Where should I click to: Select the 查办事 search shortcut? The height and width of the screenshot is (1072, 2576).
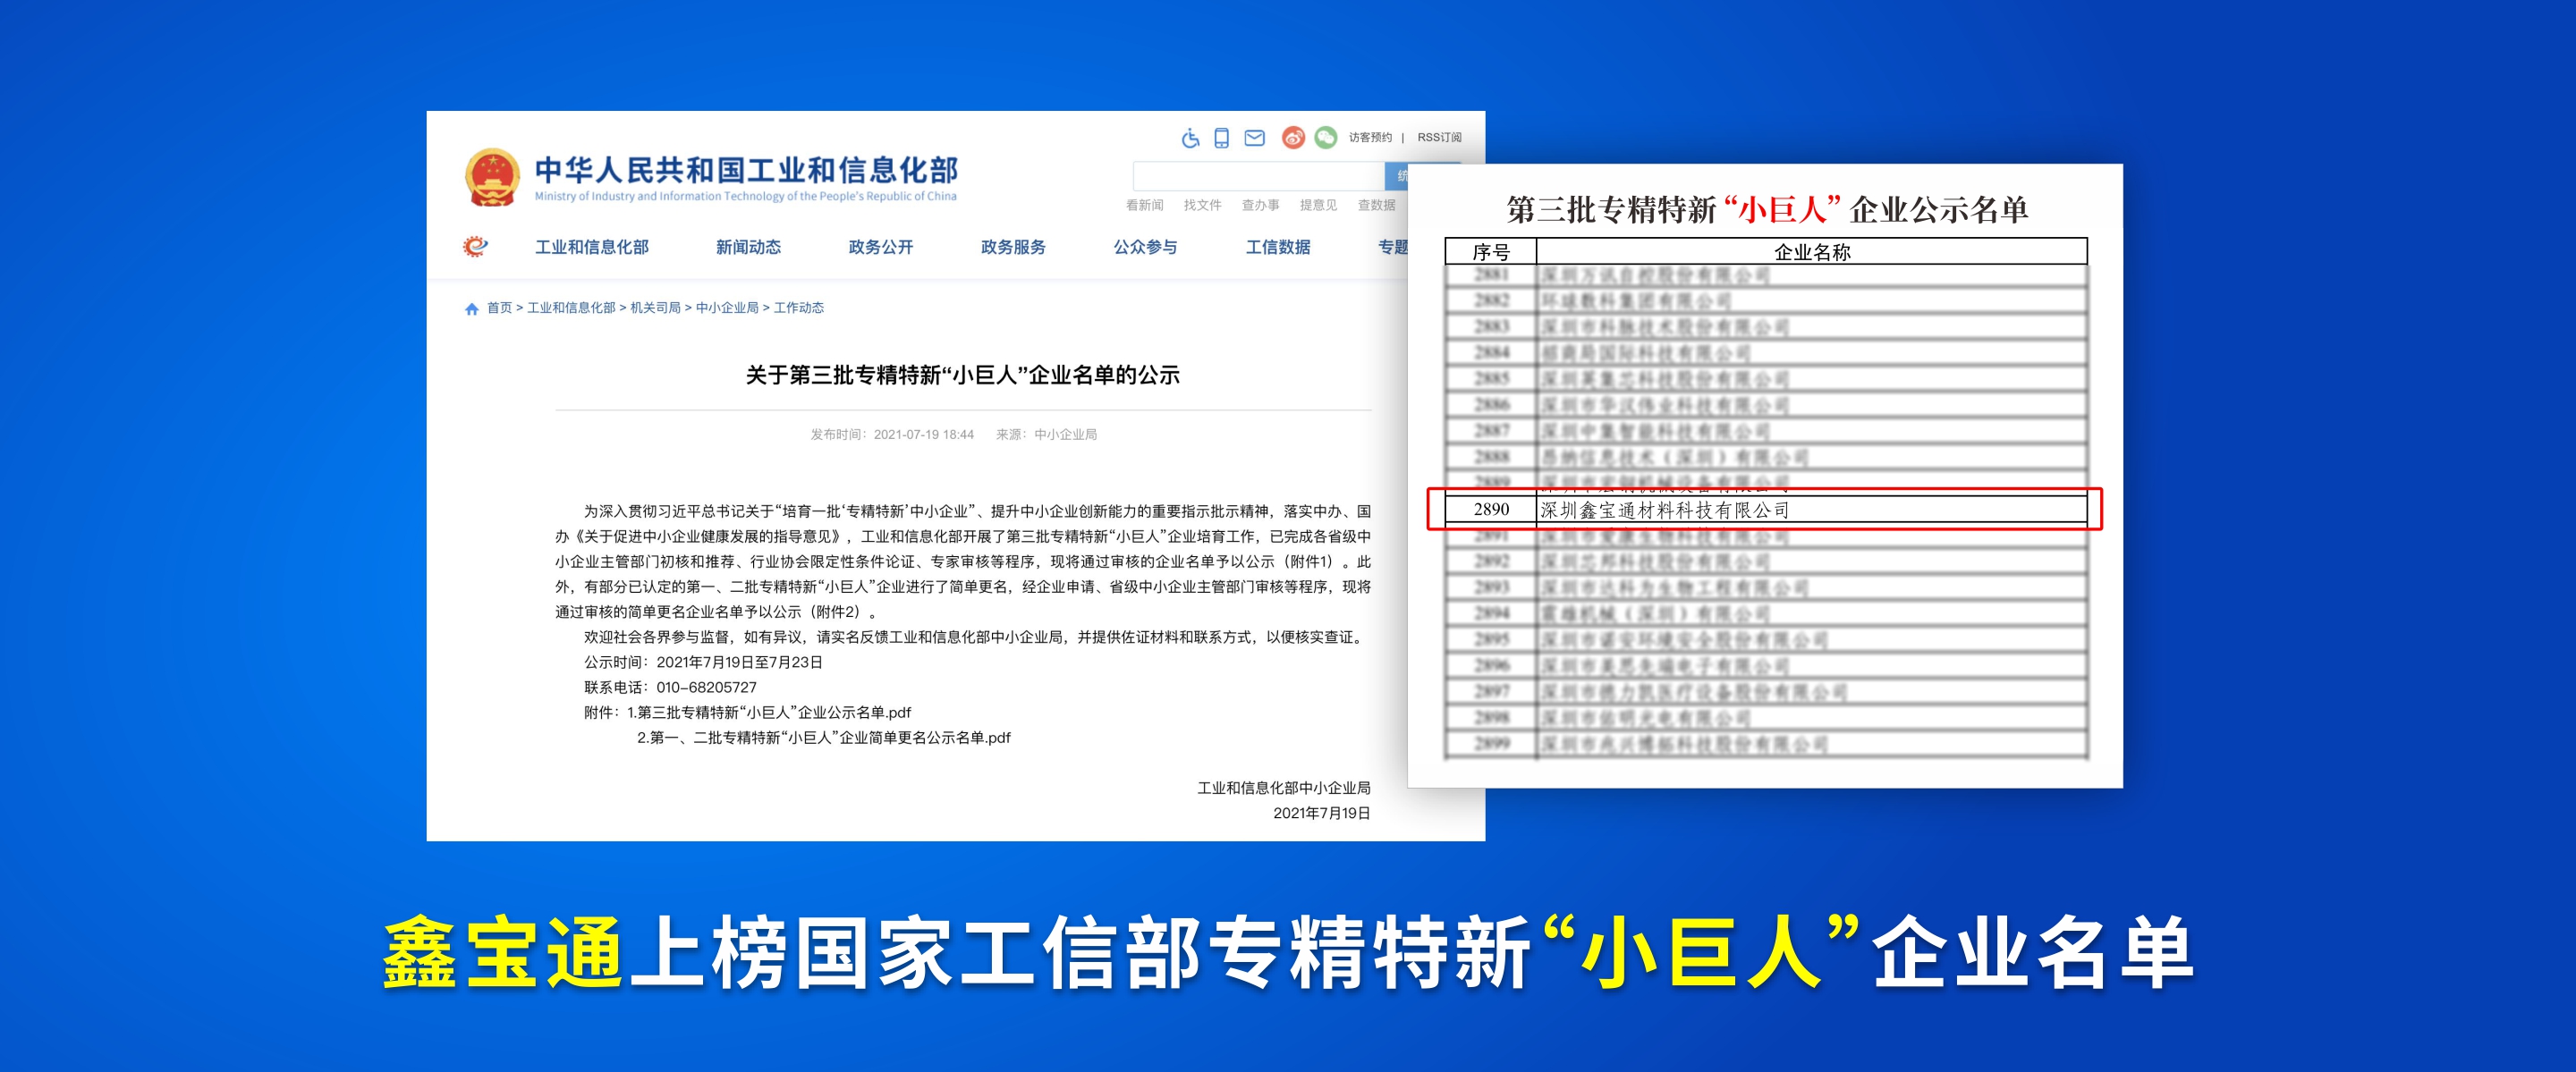pos(1260,205)
